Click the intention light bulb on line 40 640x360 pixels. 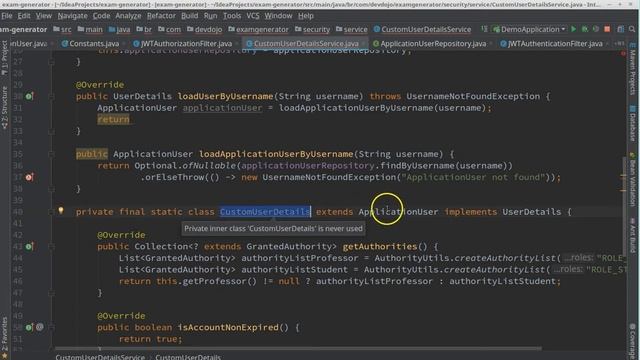(x=61, y=211)
